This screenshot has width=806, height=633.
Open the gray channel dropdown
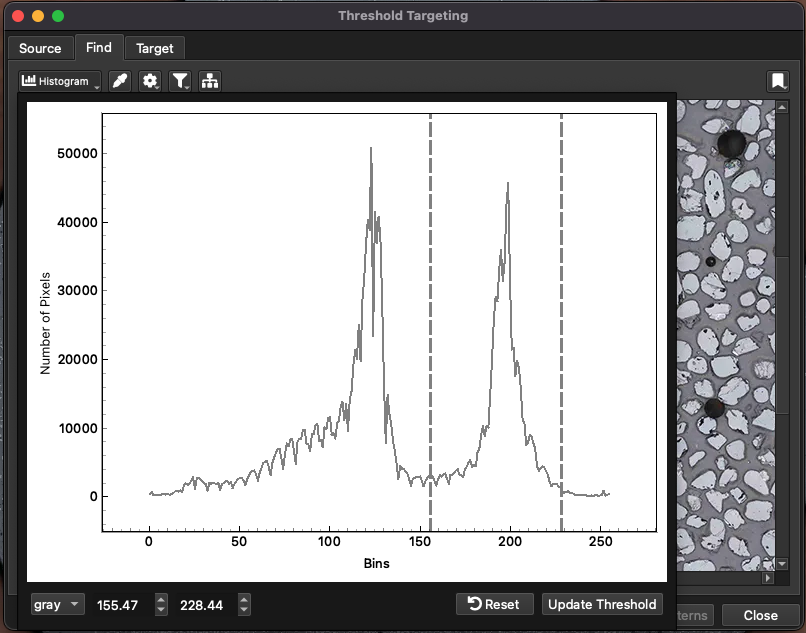click(57, 604)
